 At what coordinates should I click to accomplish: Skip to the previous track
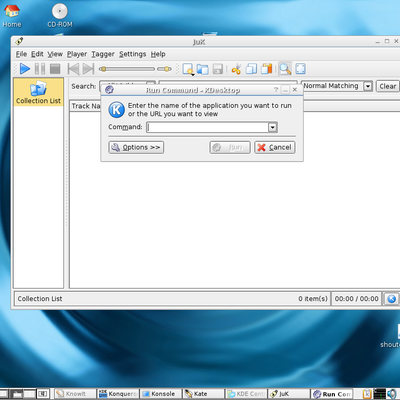tap(73, 69)
